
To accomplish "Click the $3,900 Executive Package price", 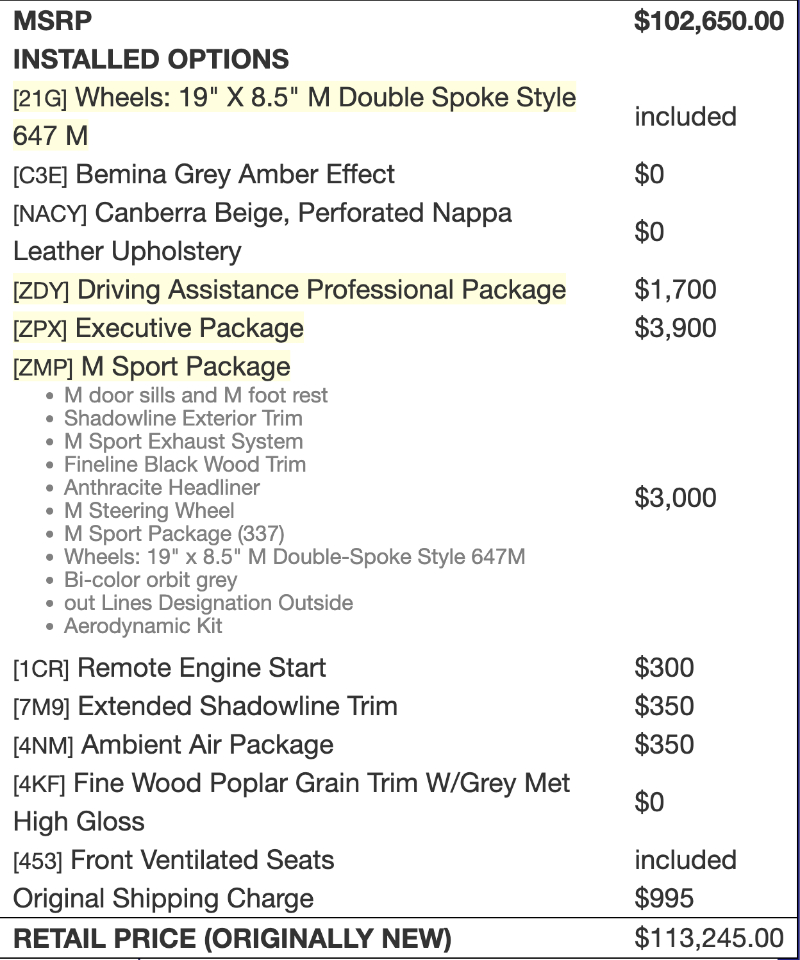I will 675,328.
